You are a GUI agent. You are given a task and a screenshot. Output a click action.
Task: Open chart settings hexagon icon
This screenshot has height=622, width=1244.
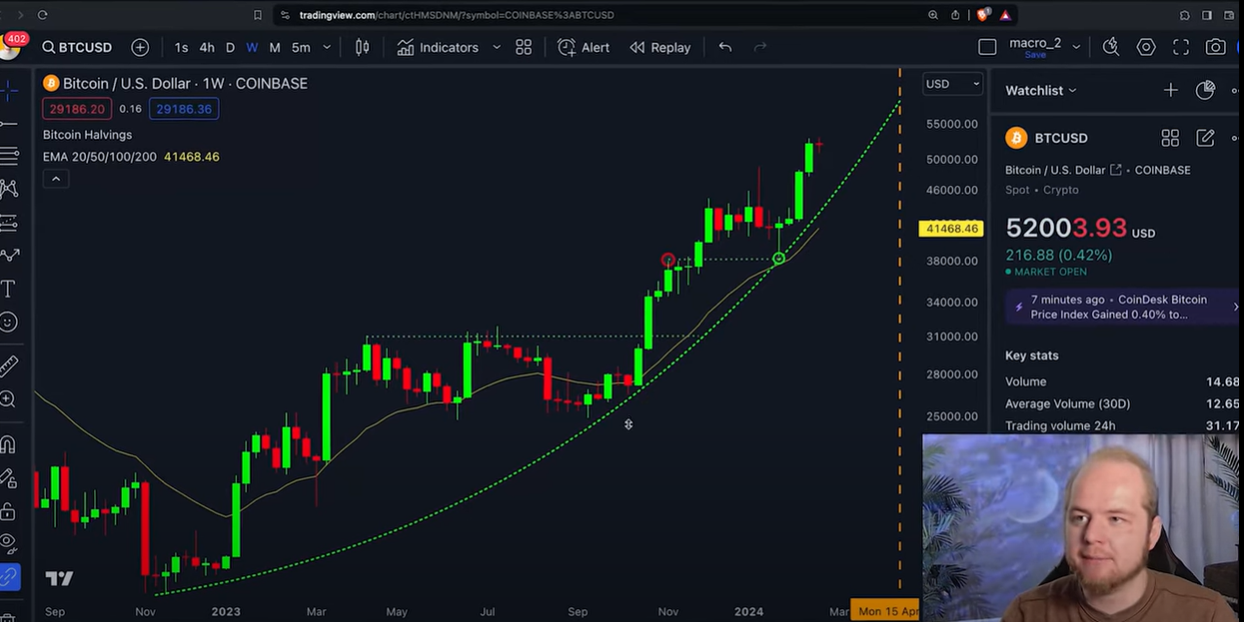coord(1146,47)
